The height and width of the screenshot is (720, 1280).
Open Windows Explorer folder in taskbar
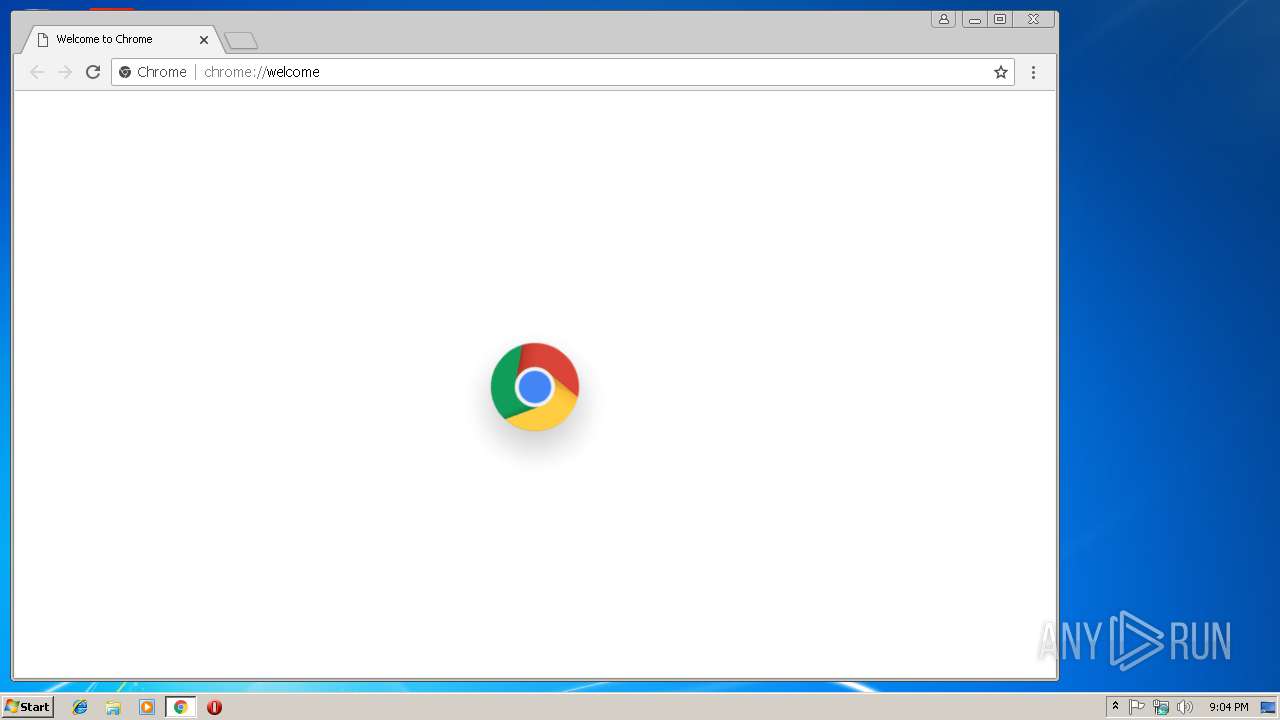(x=113, y=707)
